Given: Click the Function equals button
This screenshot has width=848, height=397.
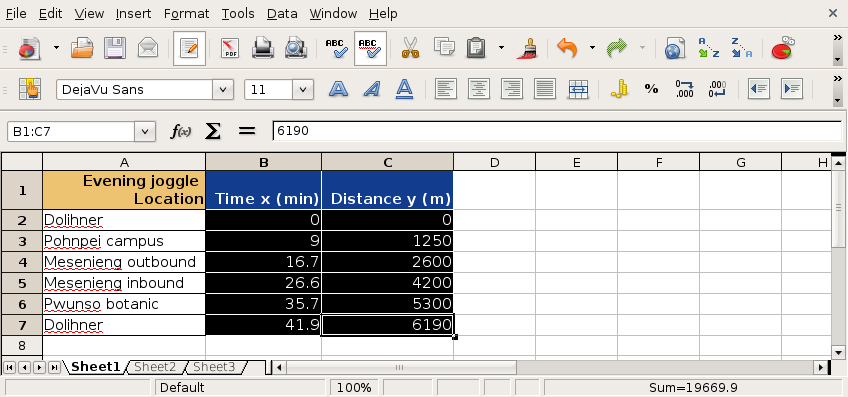Looking at the screenshot, I should 247,131.
